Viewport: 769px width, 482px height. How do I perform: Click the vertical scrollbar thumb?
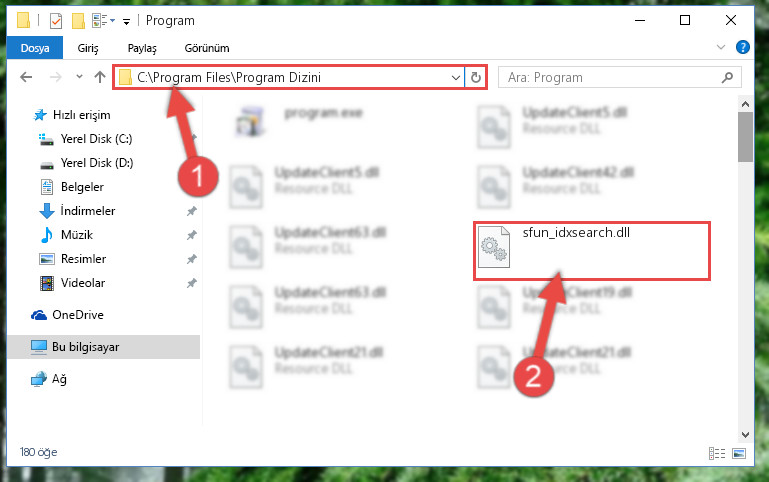(745, 137)
